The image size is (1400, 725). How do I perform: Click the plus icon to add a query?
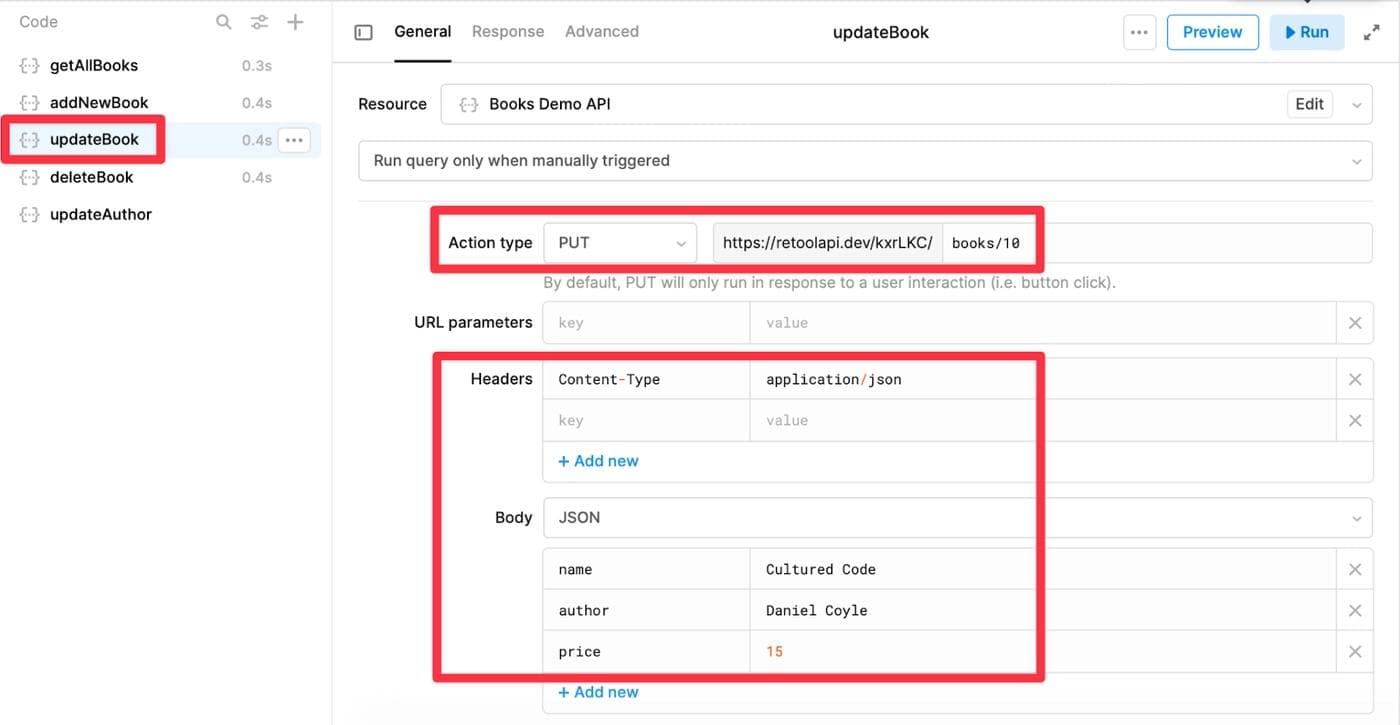tap(295, 22)
